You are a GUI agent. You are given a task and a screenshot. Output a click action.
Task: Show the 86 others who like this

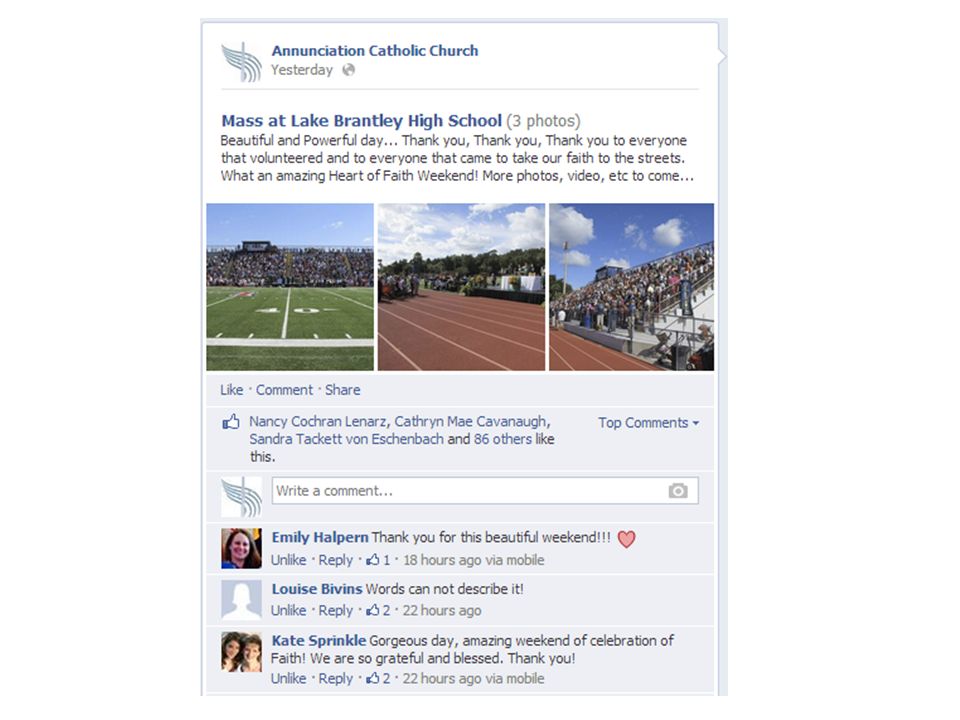click(503, 439)
